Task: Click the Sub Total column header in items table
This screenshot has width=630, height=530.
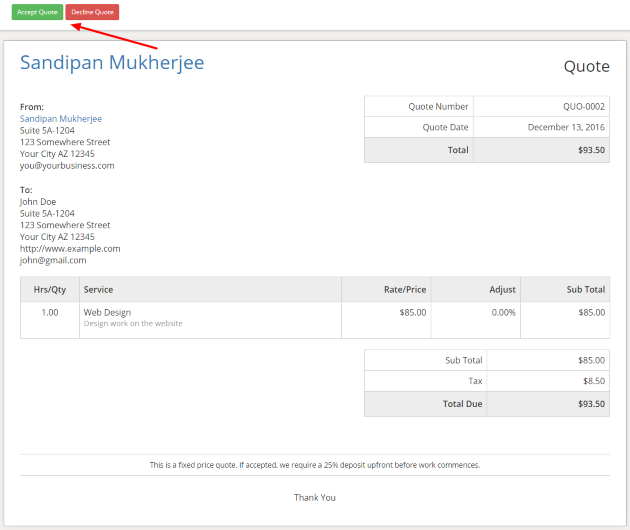Action: pyautogui.click(x=565, y=289)
